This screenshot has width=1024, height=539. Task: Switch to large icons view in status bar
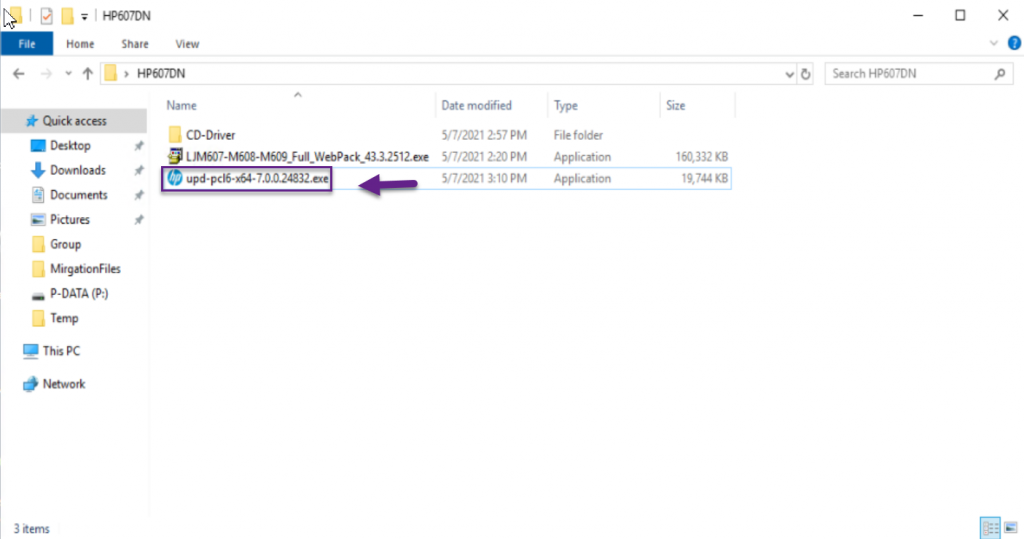point(1008,527)
